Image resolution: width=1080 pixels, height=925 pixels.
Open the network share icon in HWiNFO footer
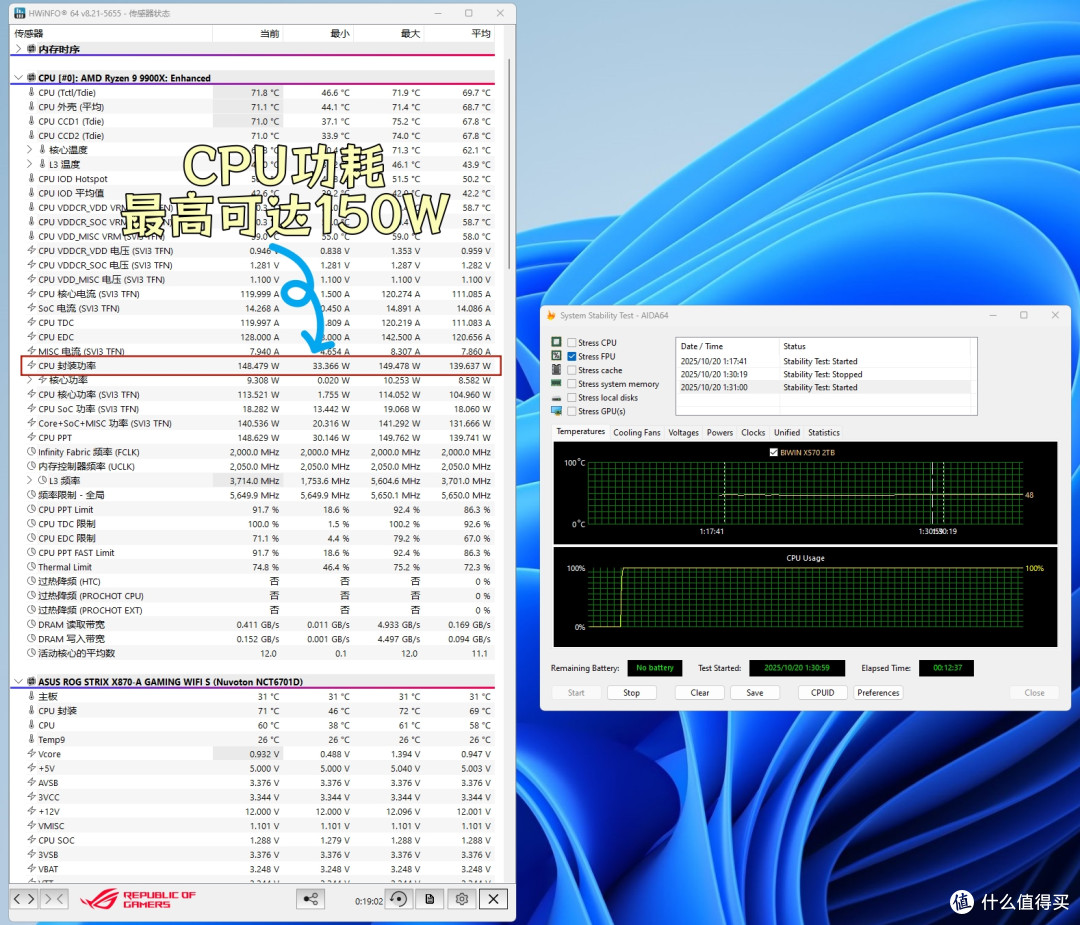(311, 899)
